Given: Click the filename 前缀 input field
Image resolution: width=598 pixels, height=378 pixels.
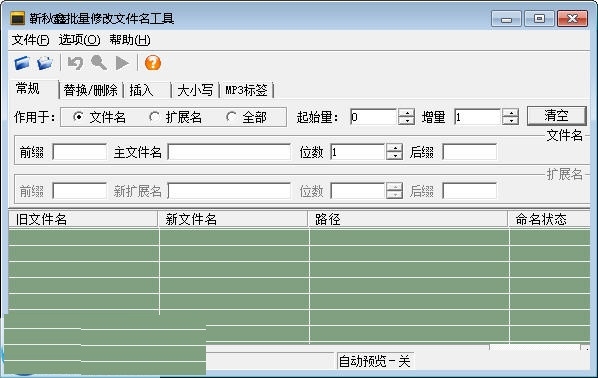Looking at the screenshot, I should (79, 152).
